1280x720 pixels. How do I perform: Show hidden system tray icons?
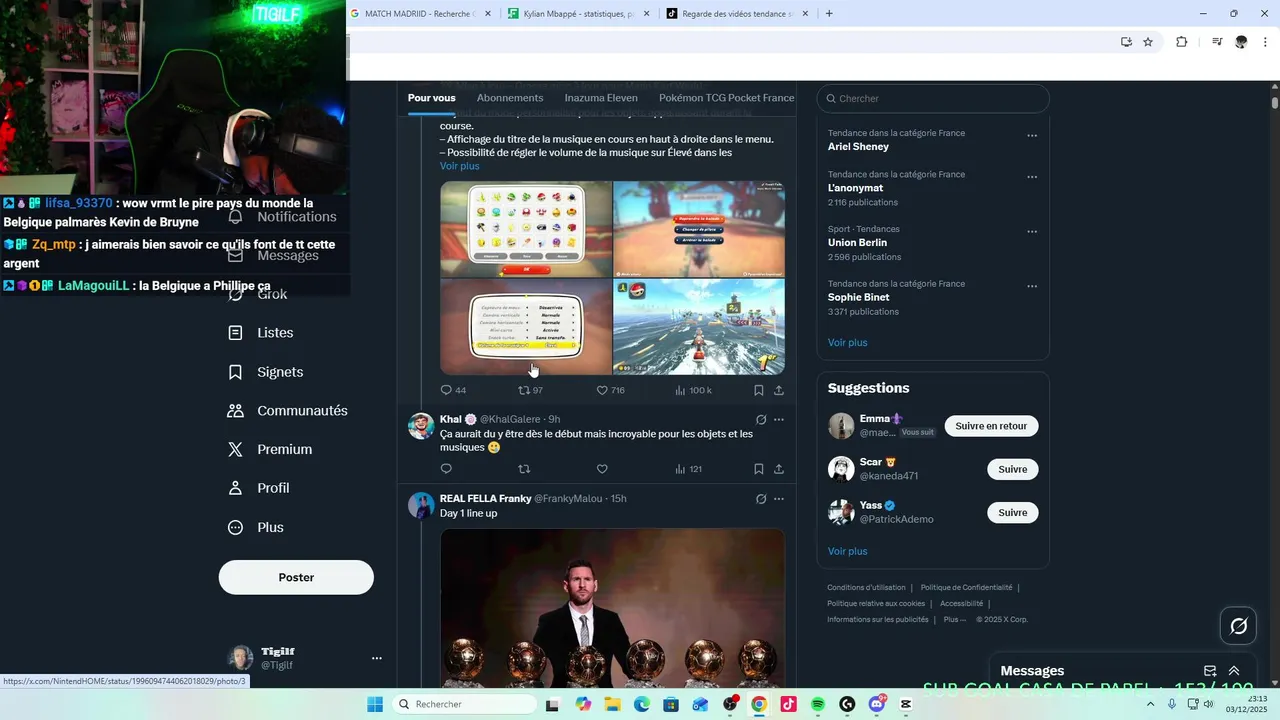point(1150,704)
